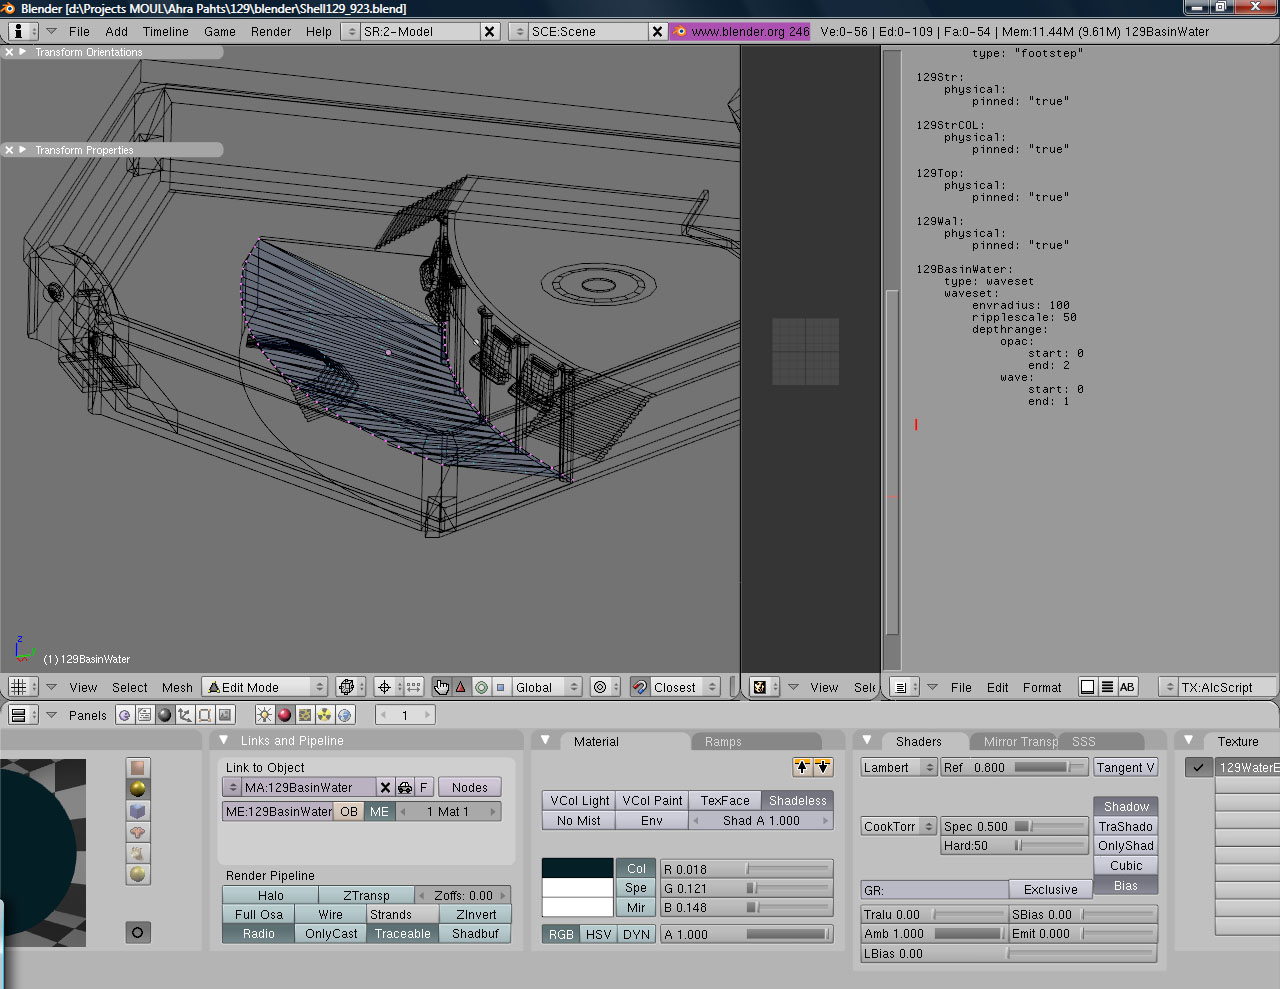Viewport: 1280px width, 989px height.
Task: Click Col diffuse color swatch
Action: (578, 868)
